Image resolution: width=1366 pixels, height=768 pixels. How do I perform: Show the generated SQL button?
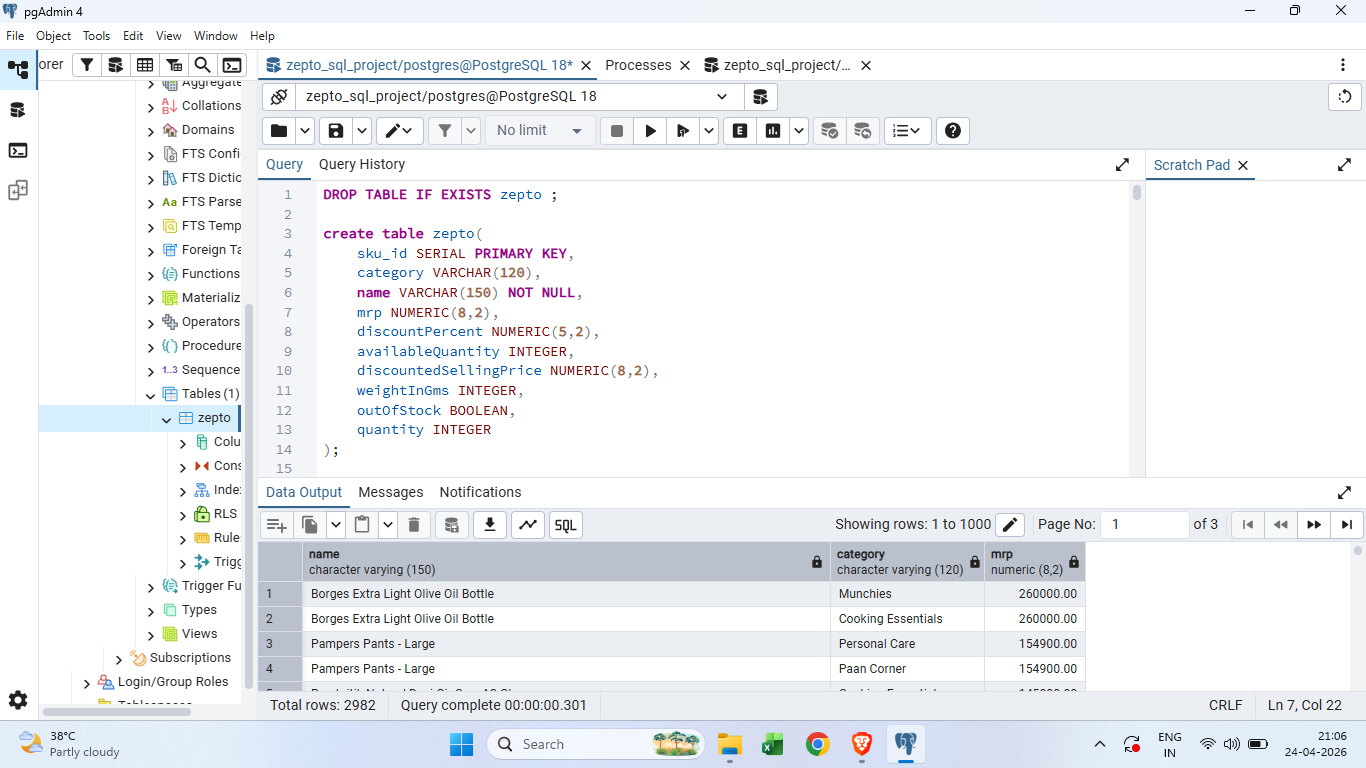click(x=566, y=525)
